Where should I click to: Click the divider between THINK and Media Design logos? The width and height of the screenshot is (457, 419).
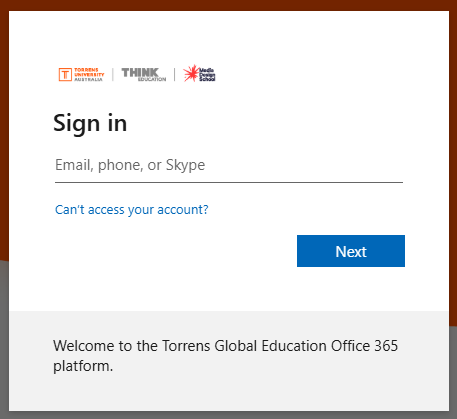(x=175, y=74)
